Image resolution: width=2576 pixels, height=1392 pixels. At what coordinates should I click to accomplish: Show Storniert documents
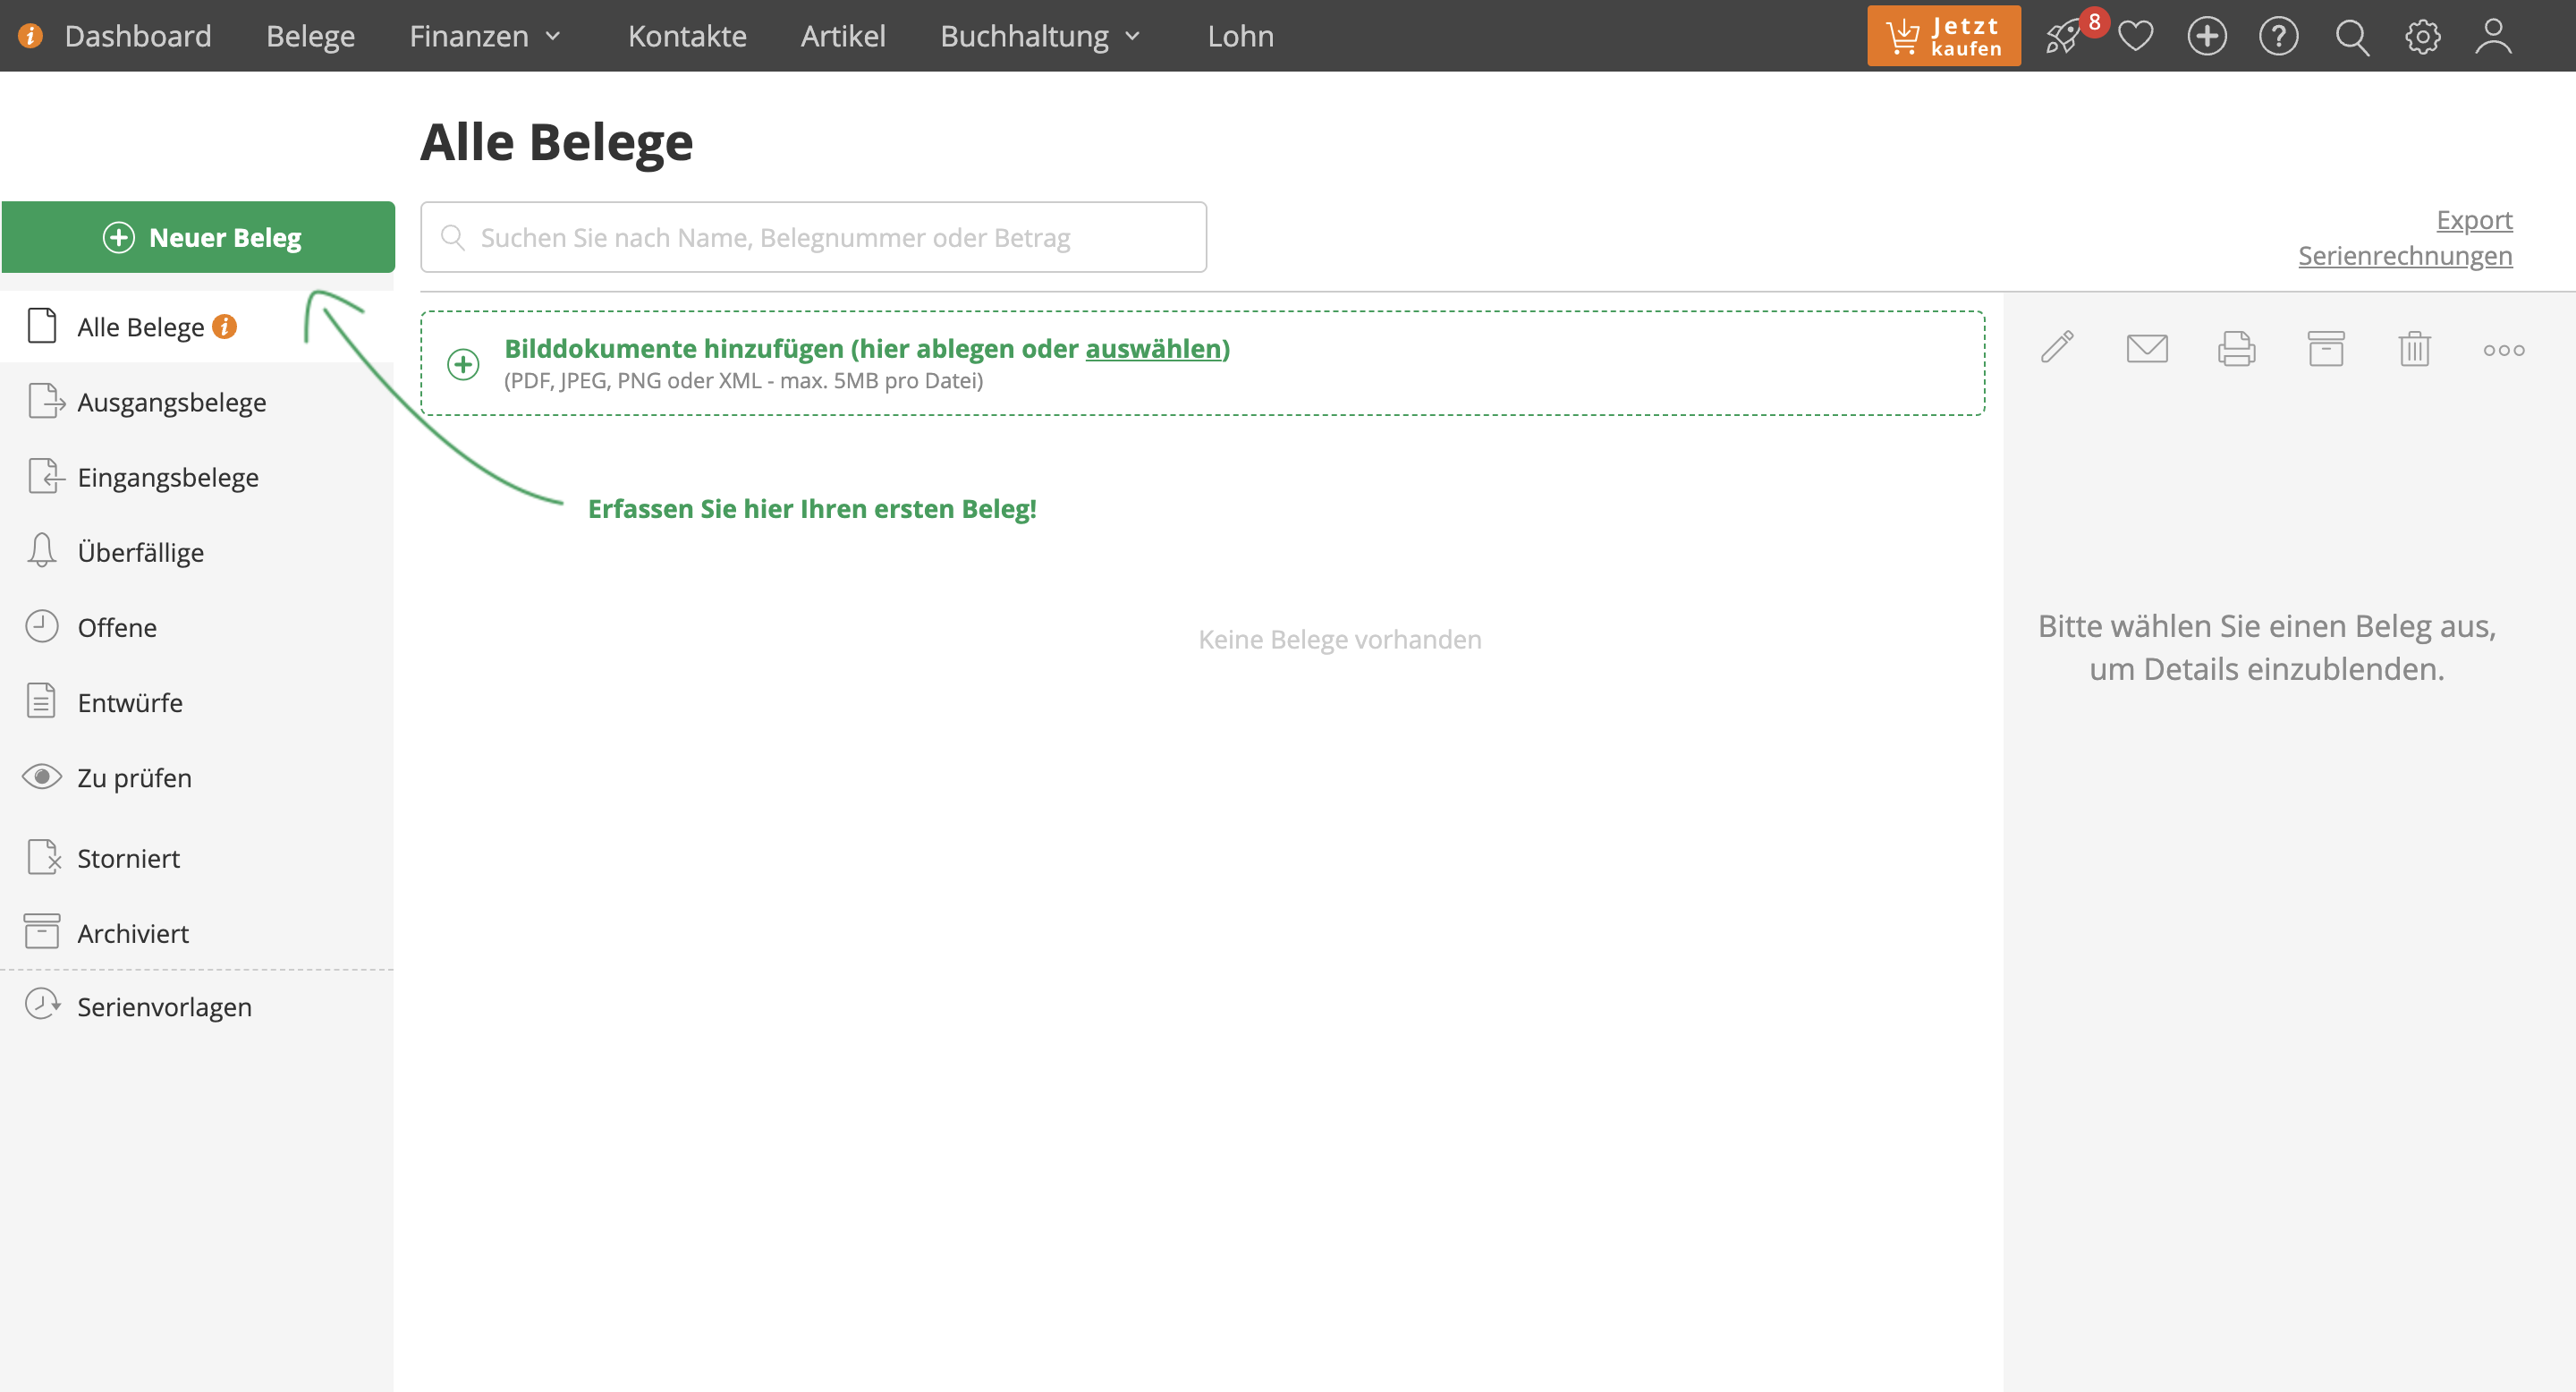click(x=198, y=857)
